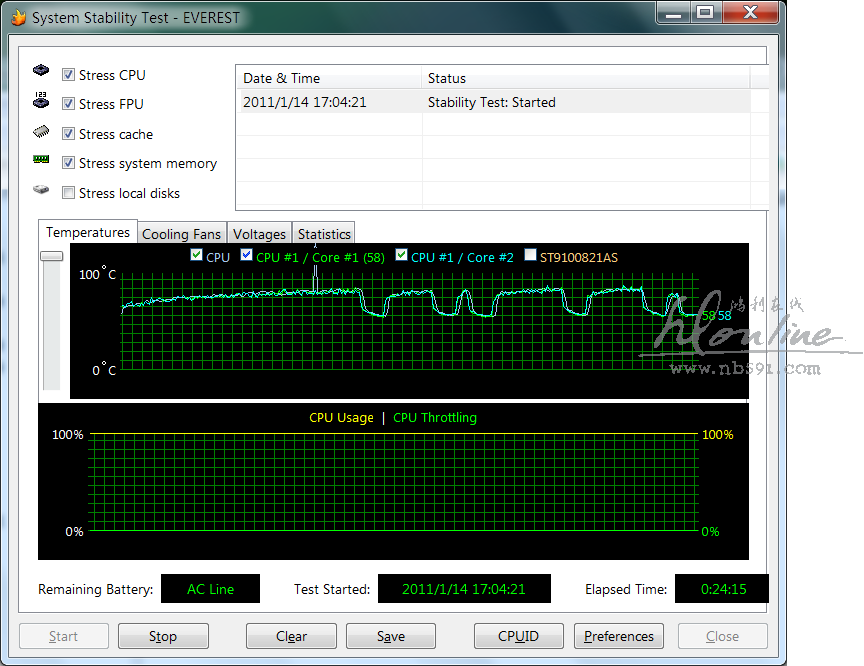864x666 pixels.
Task: Open Preferences
Action: (619, 636)
